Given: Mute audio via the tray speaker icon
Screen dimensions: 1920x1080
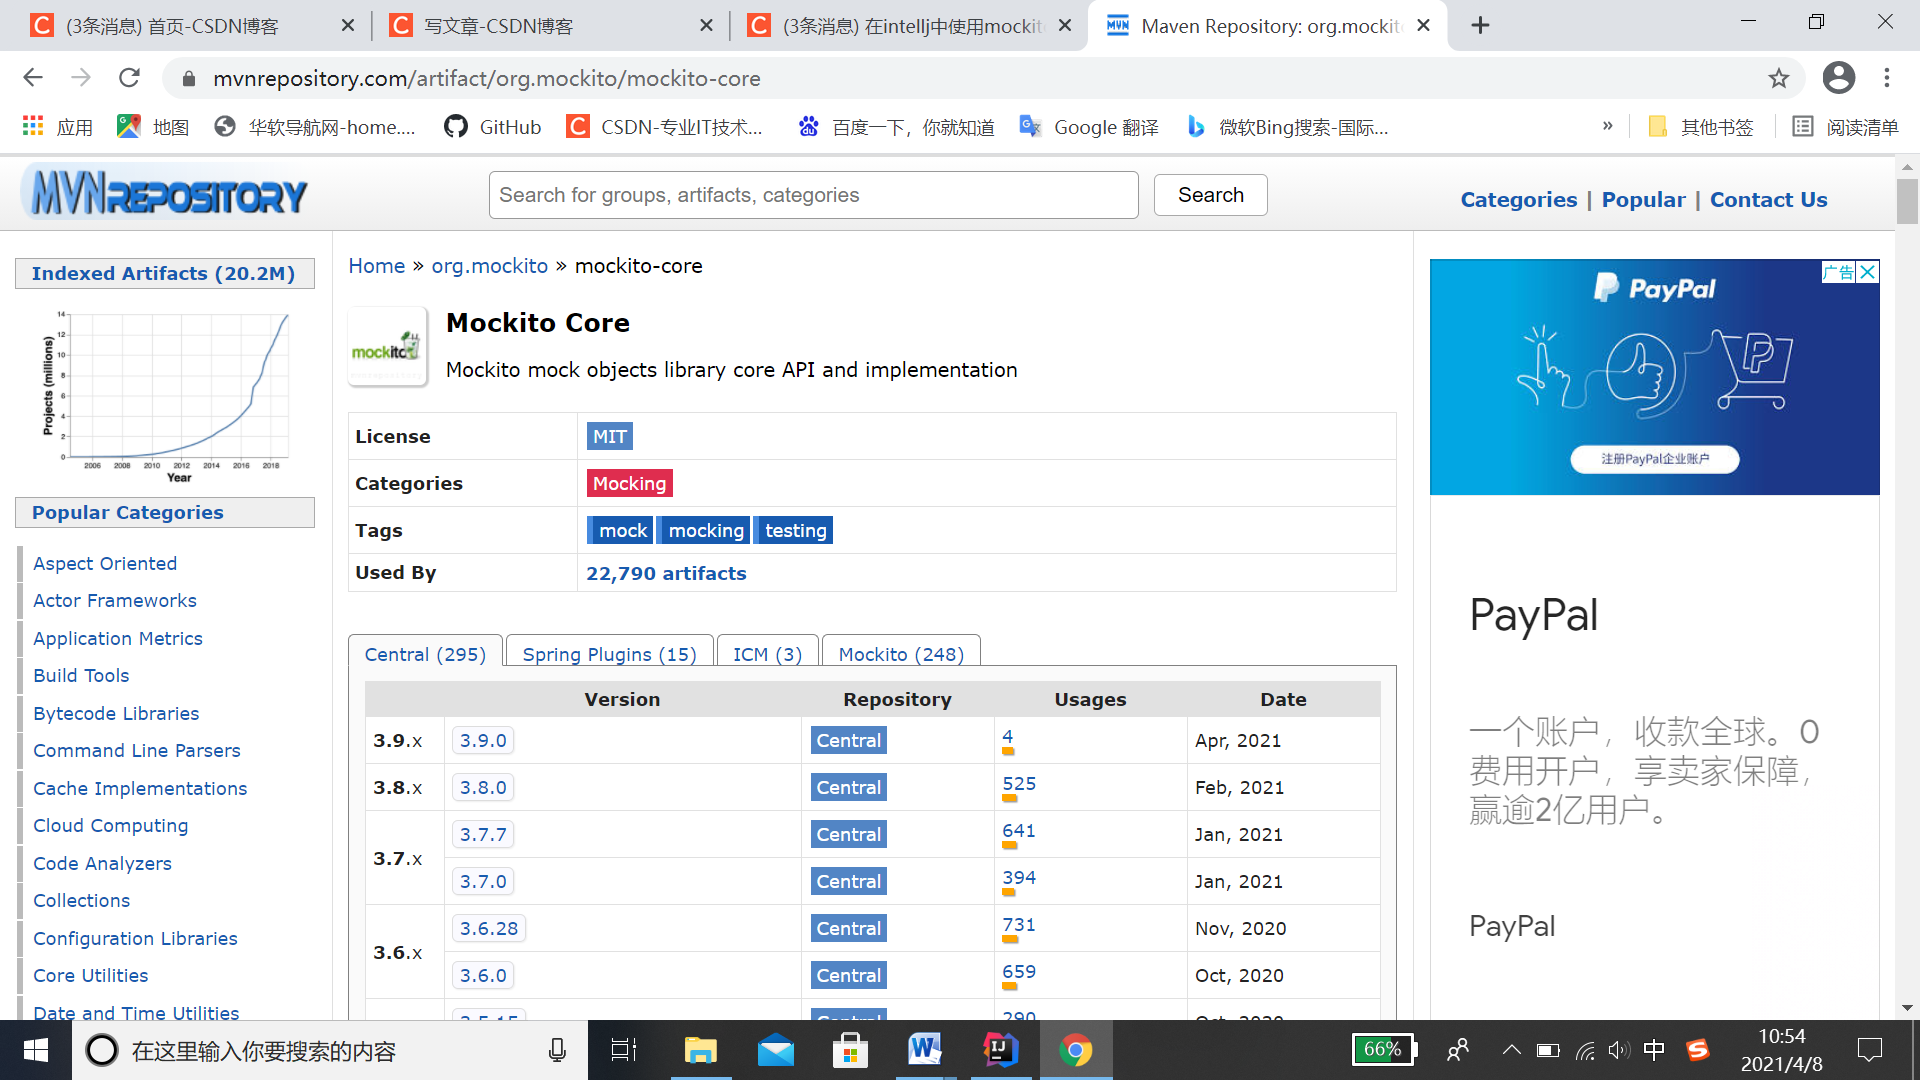Looking at the screenshot, I should [x=1619, y=1050].
